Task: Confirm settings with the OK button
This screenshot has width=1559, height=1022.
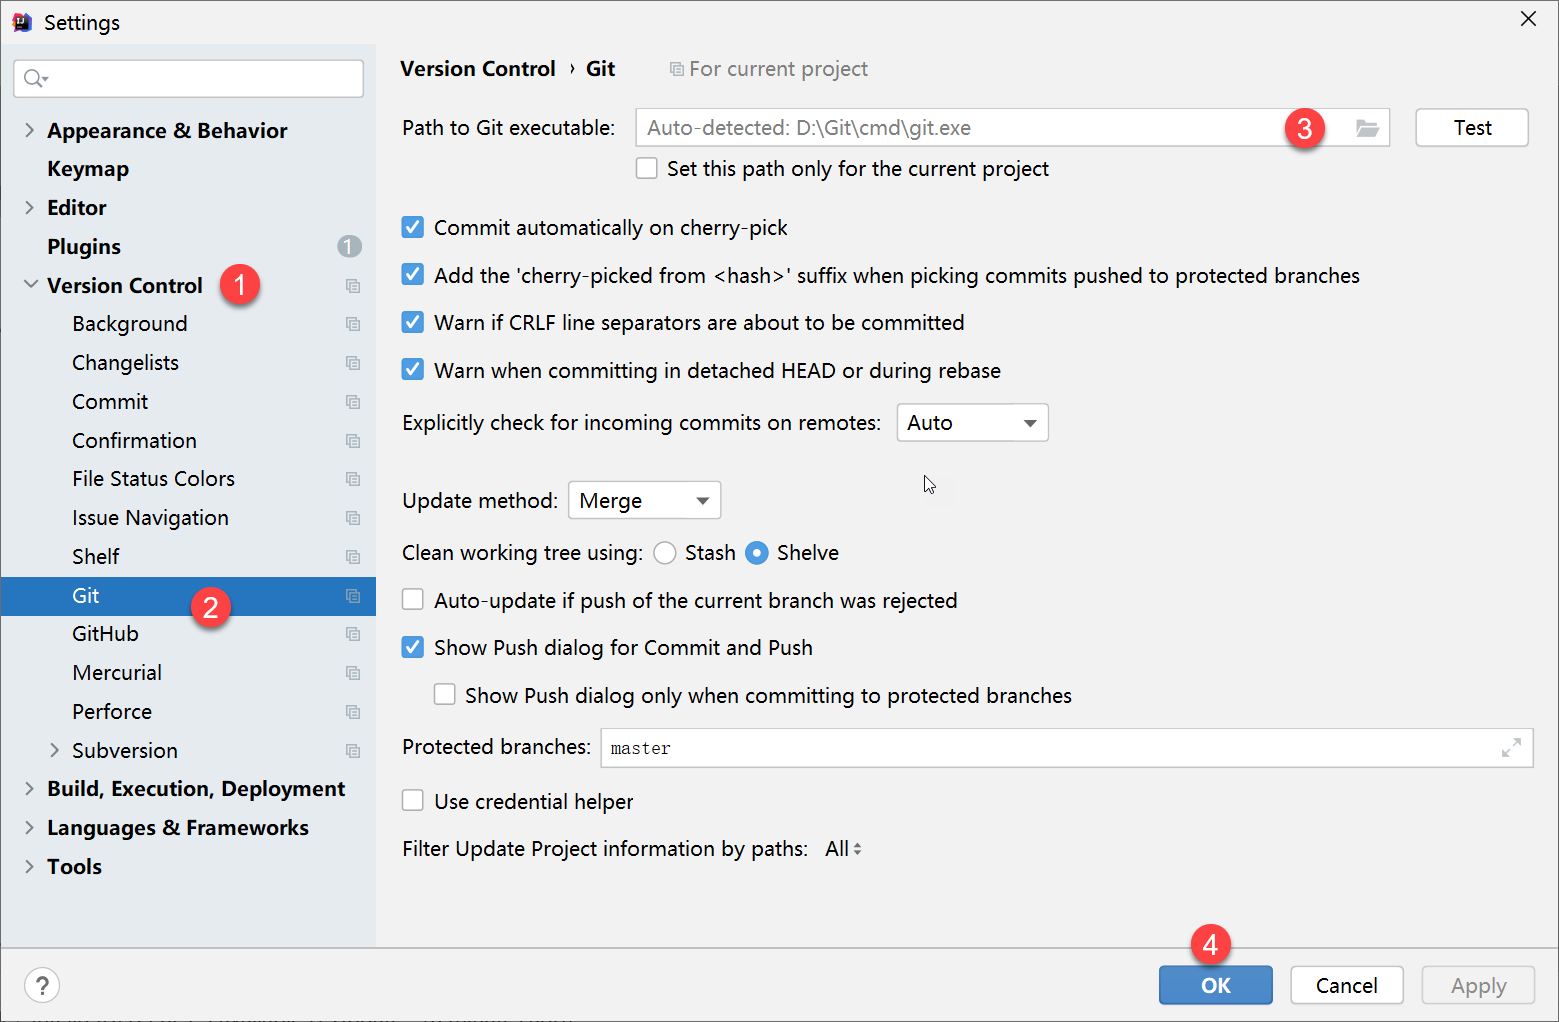Action: coord(1216,985)
